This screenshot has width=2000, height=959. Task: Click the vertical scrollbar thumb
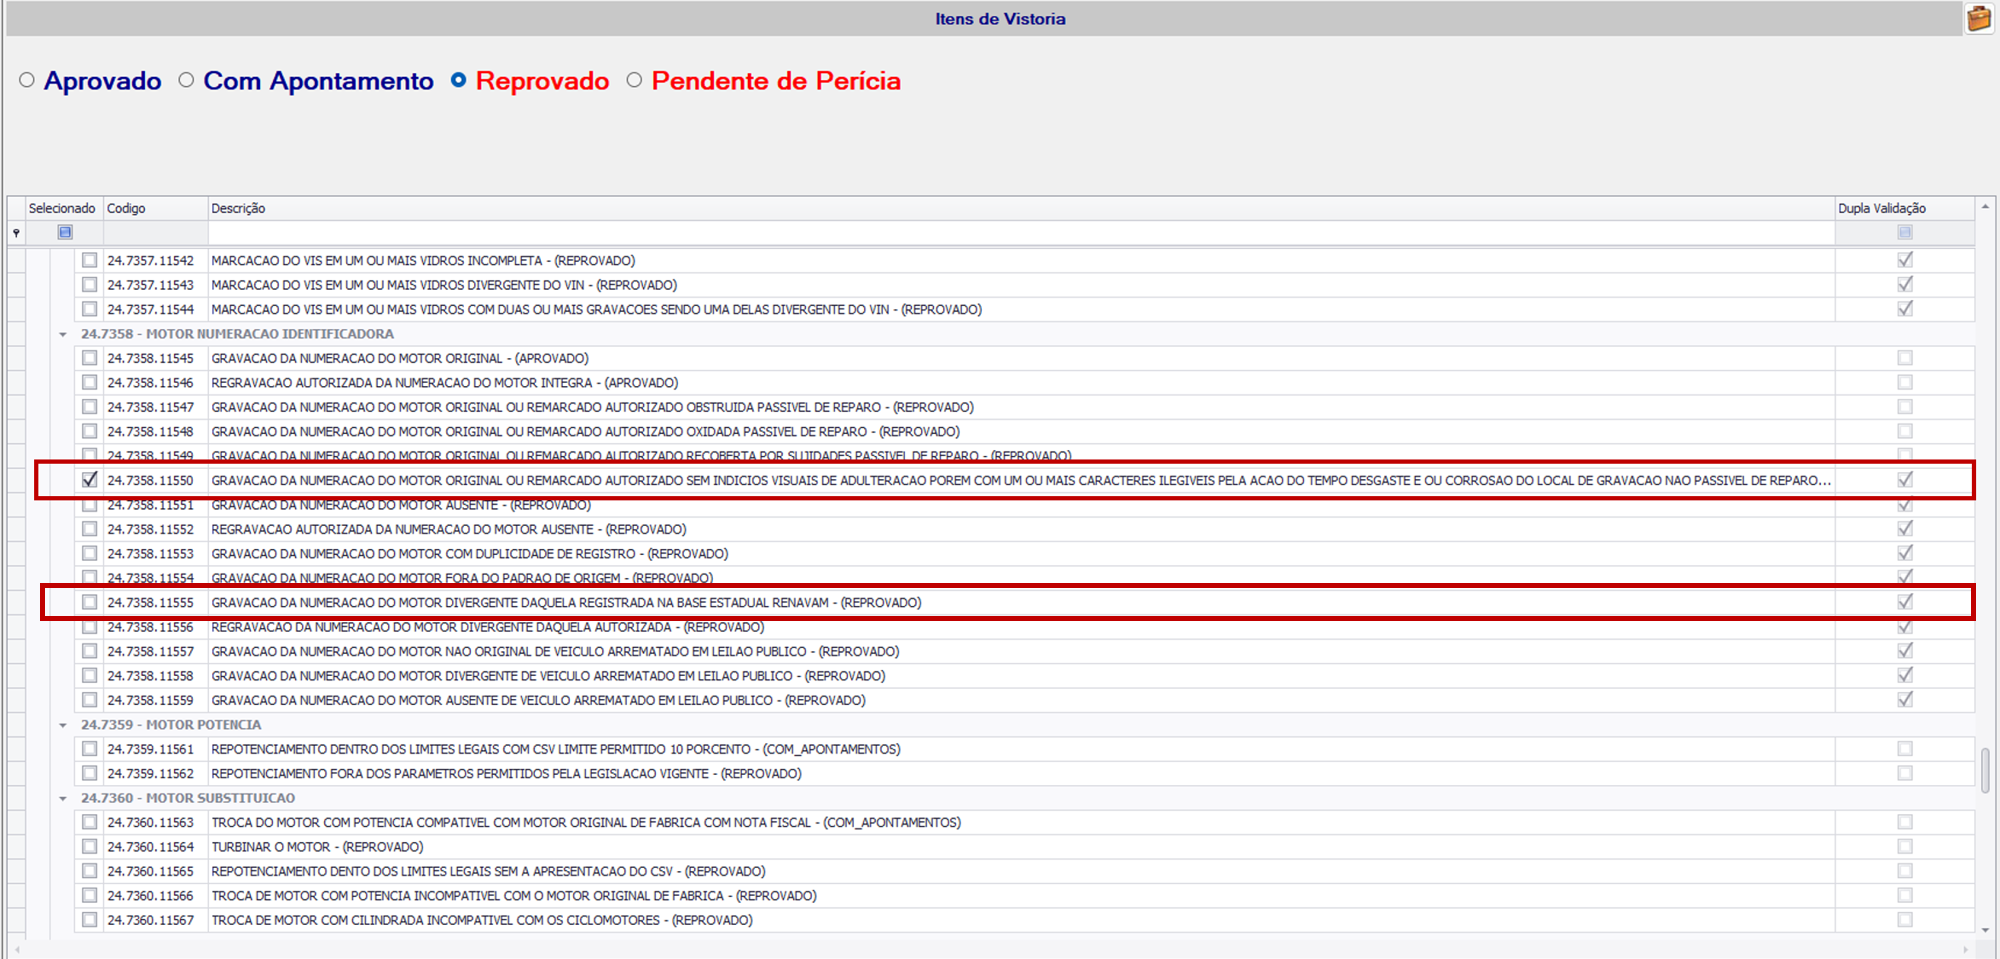(1985, 770)
